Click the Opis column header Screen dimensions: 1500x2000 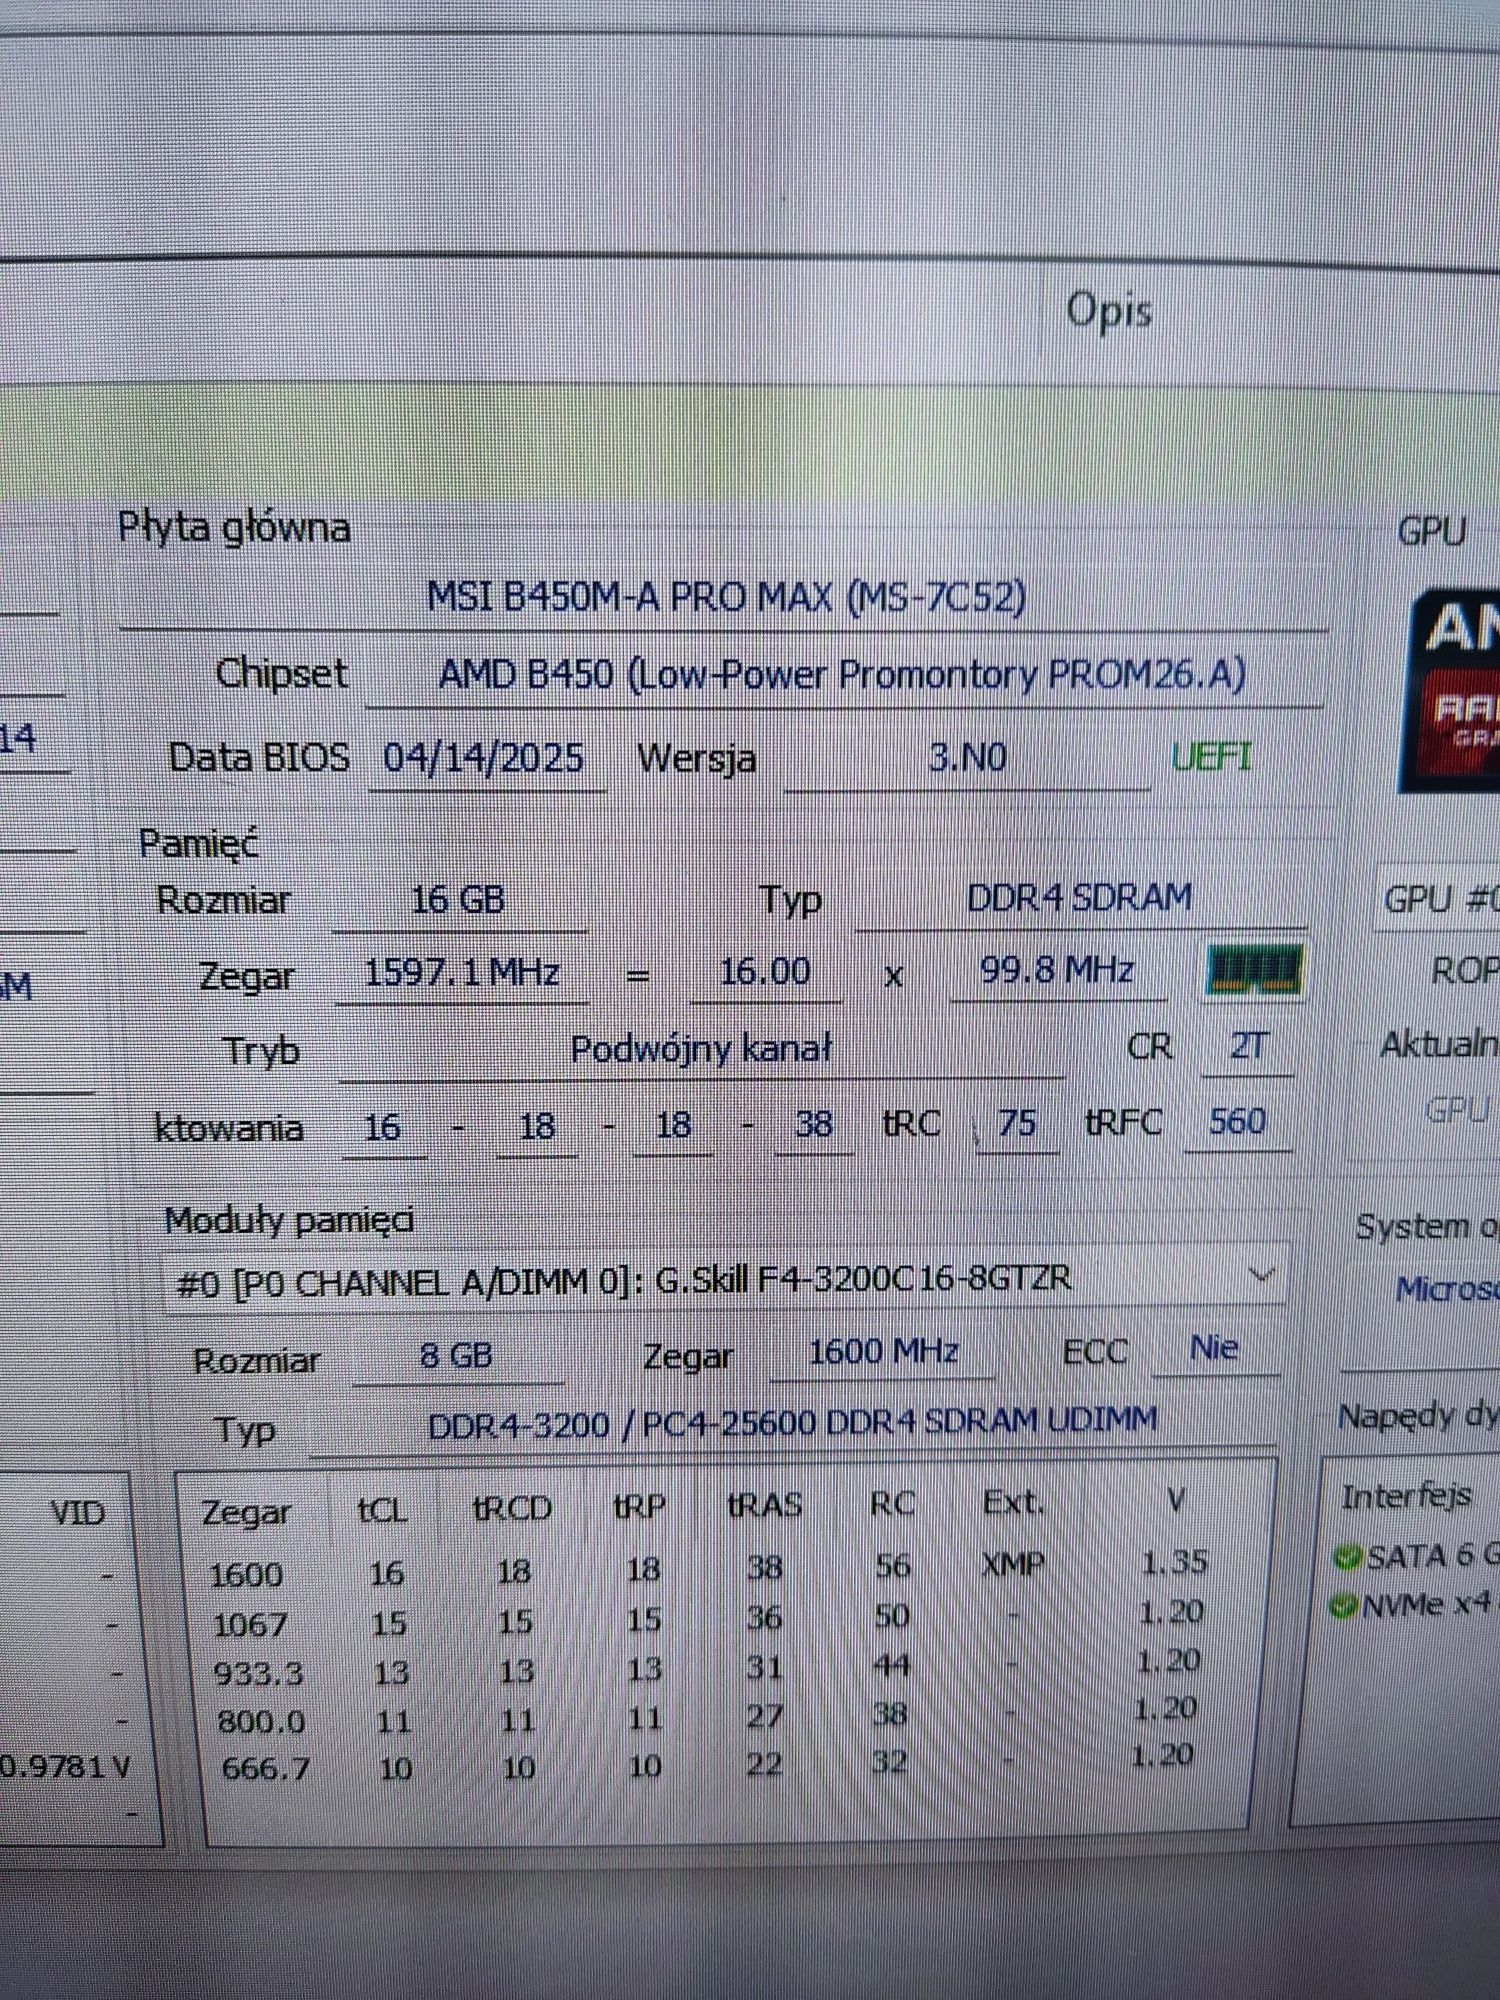pyautogui.click(x=1109, y=311)
